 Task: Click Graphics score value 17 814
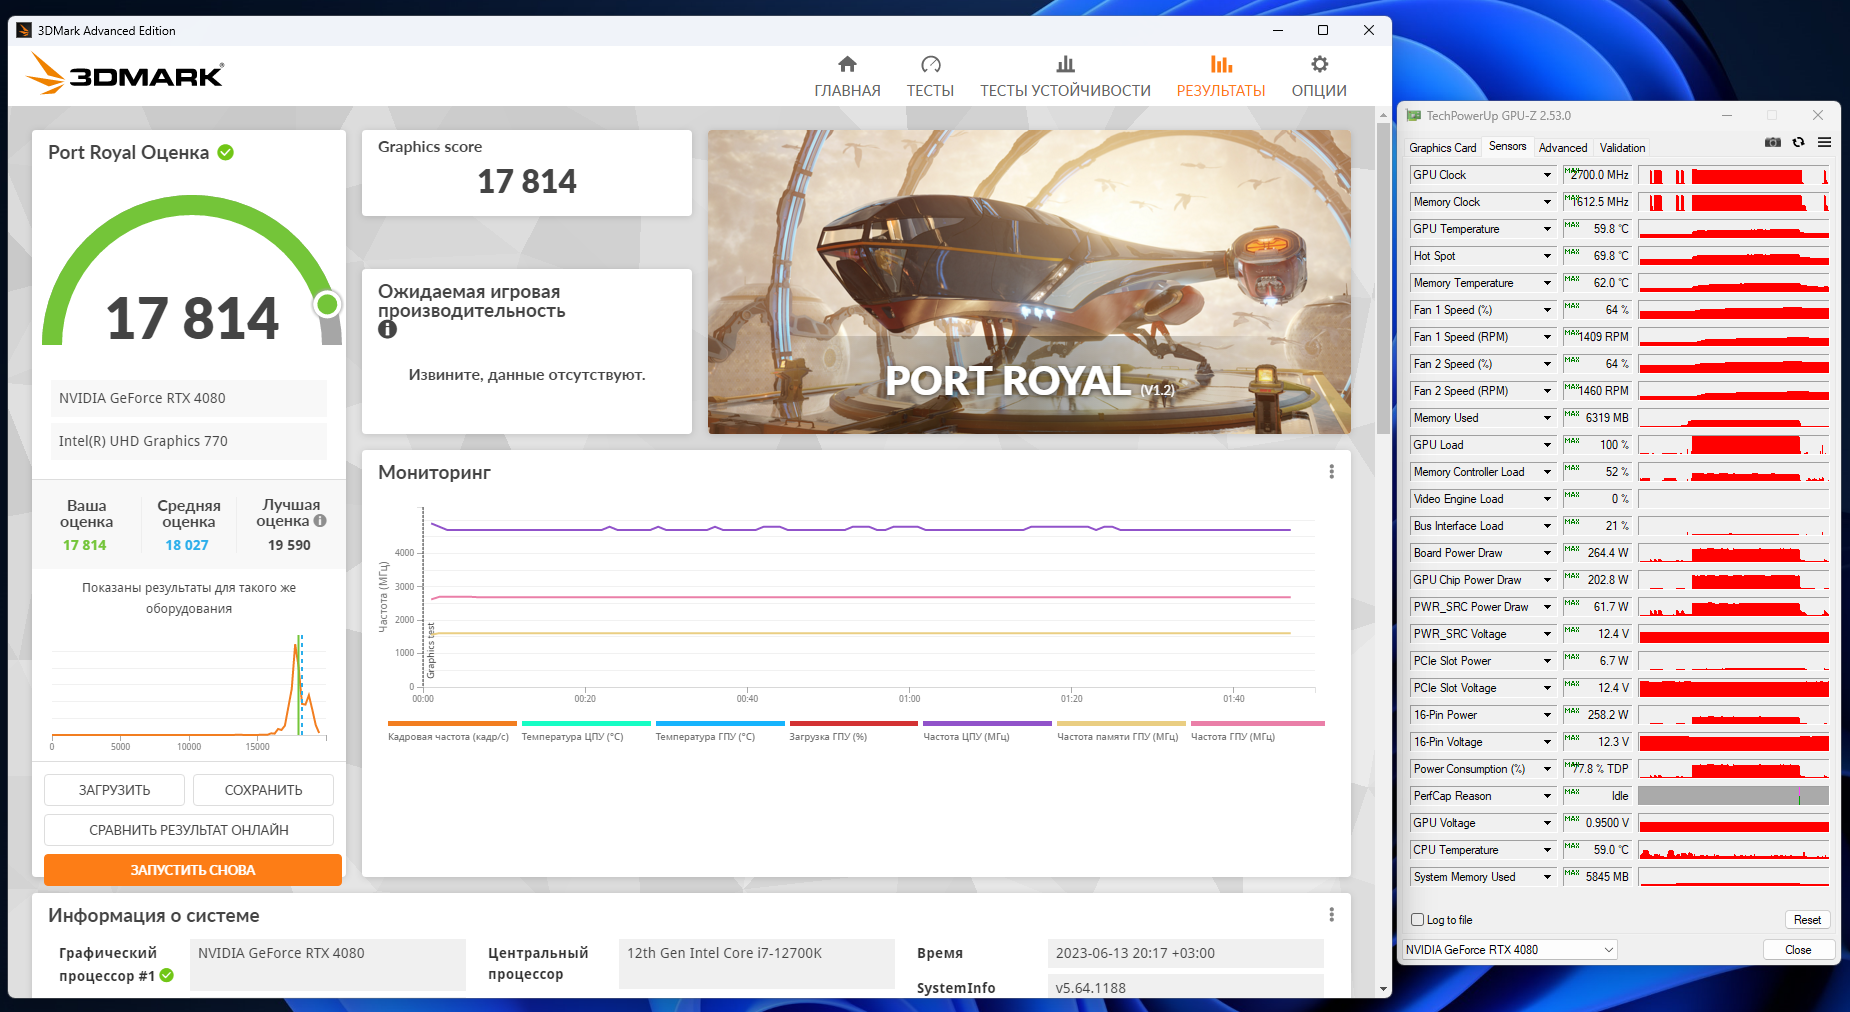pyautogui.click(x=527, y=181)
